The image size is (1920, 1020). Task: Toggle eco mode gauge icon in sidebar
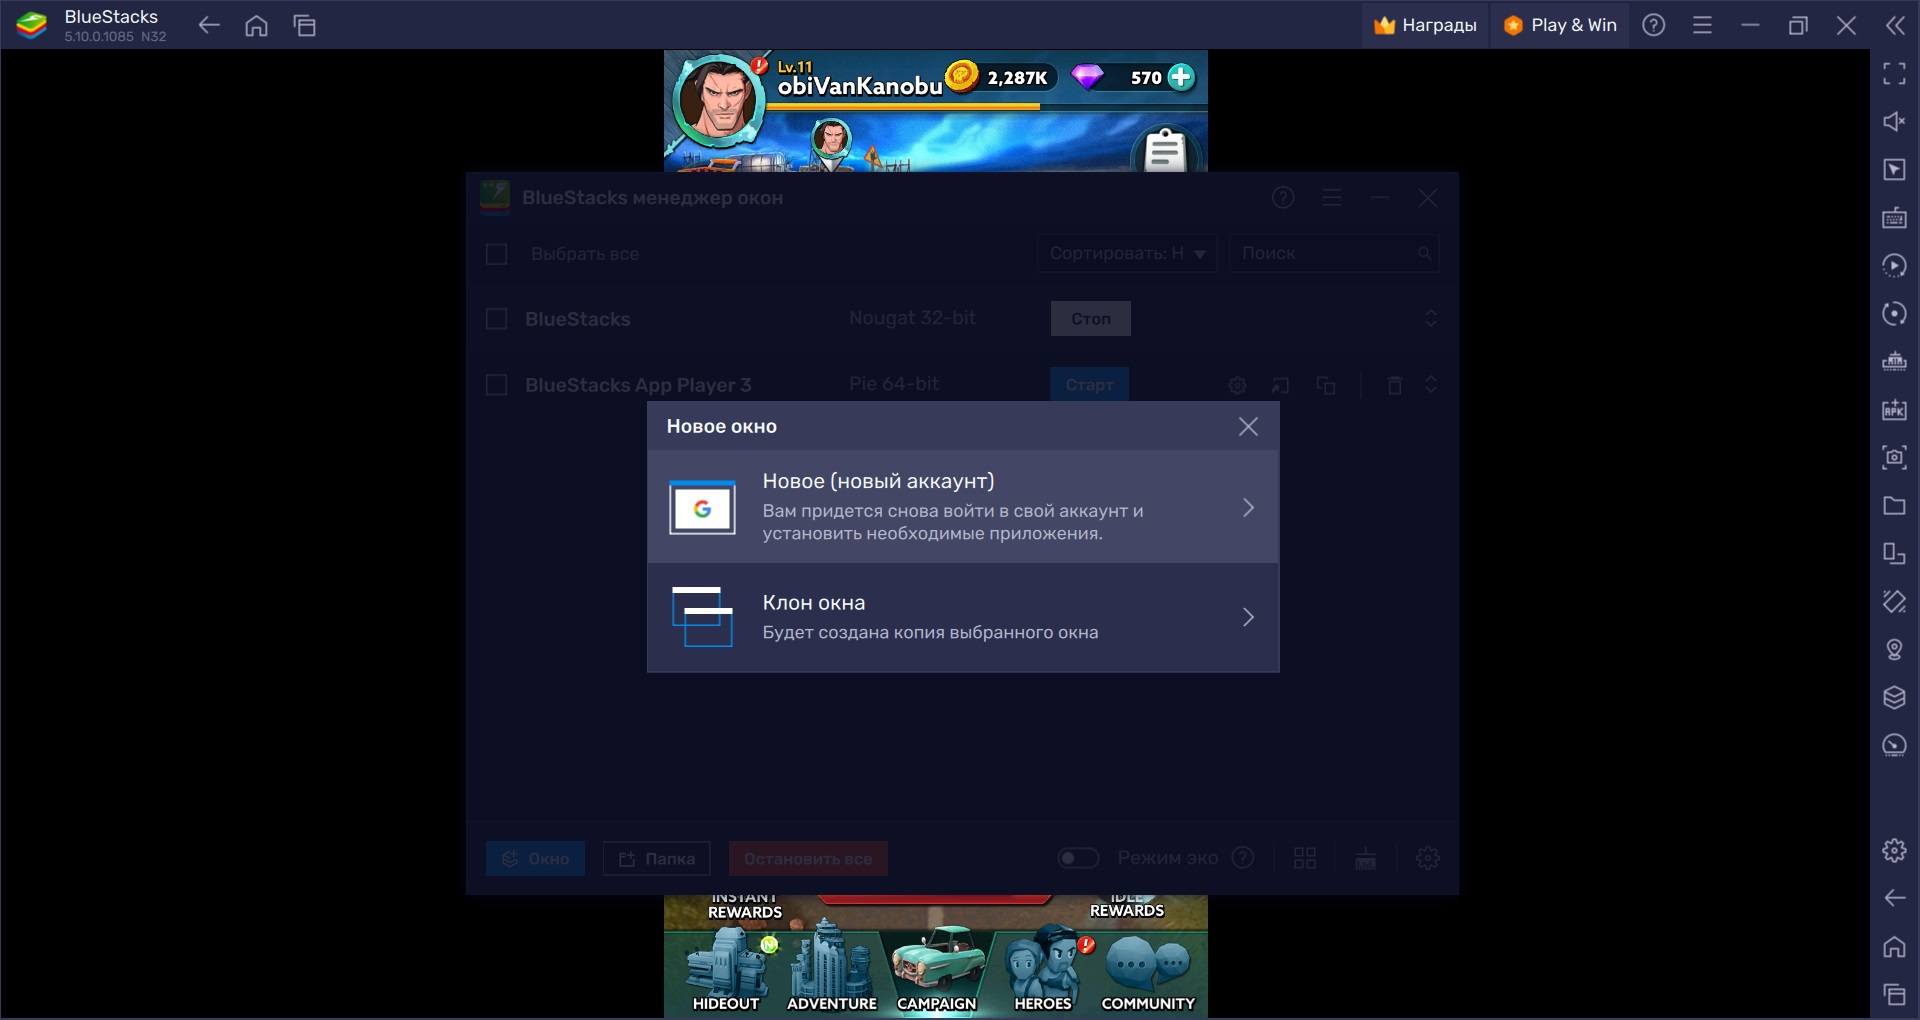1894,745
